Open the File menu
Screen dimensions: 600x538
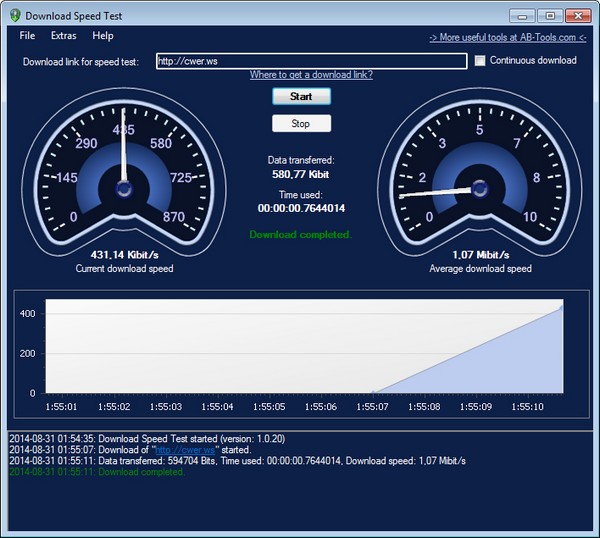[x=27, y=36]
